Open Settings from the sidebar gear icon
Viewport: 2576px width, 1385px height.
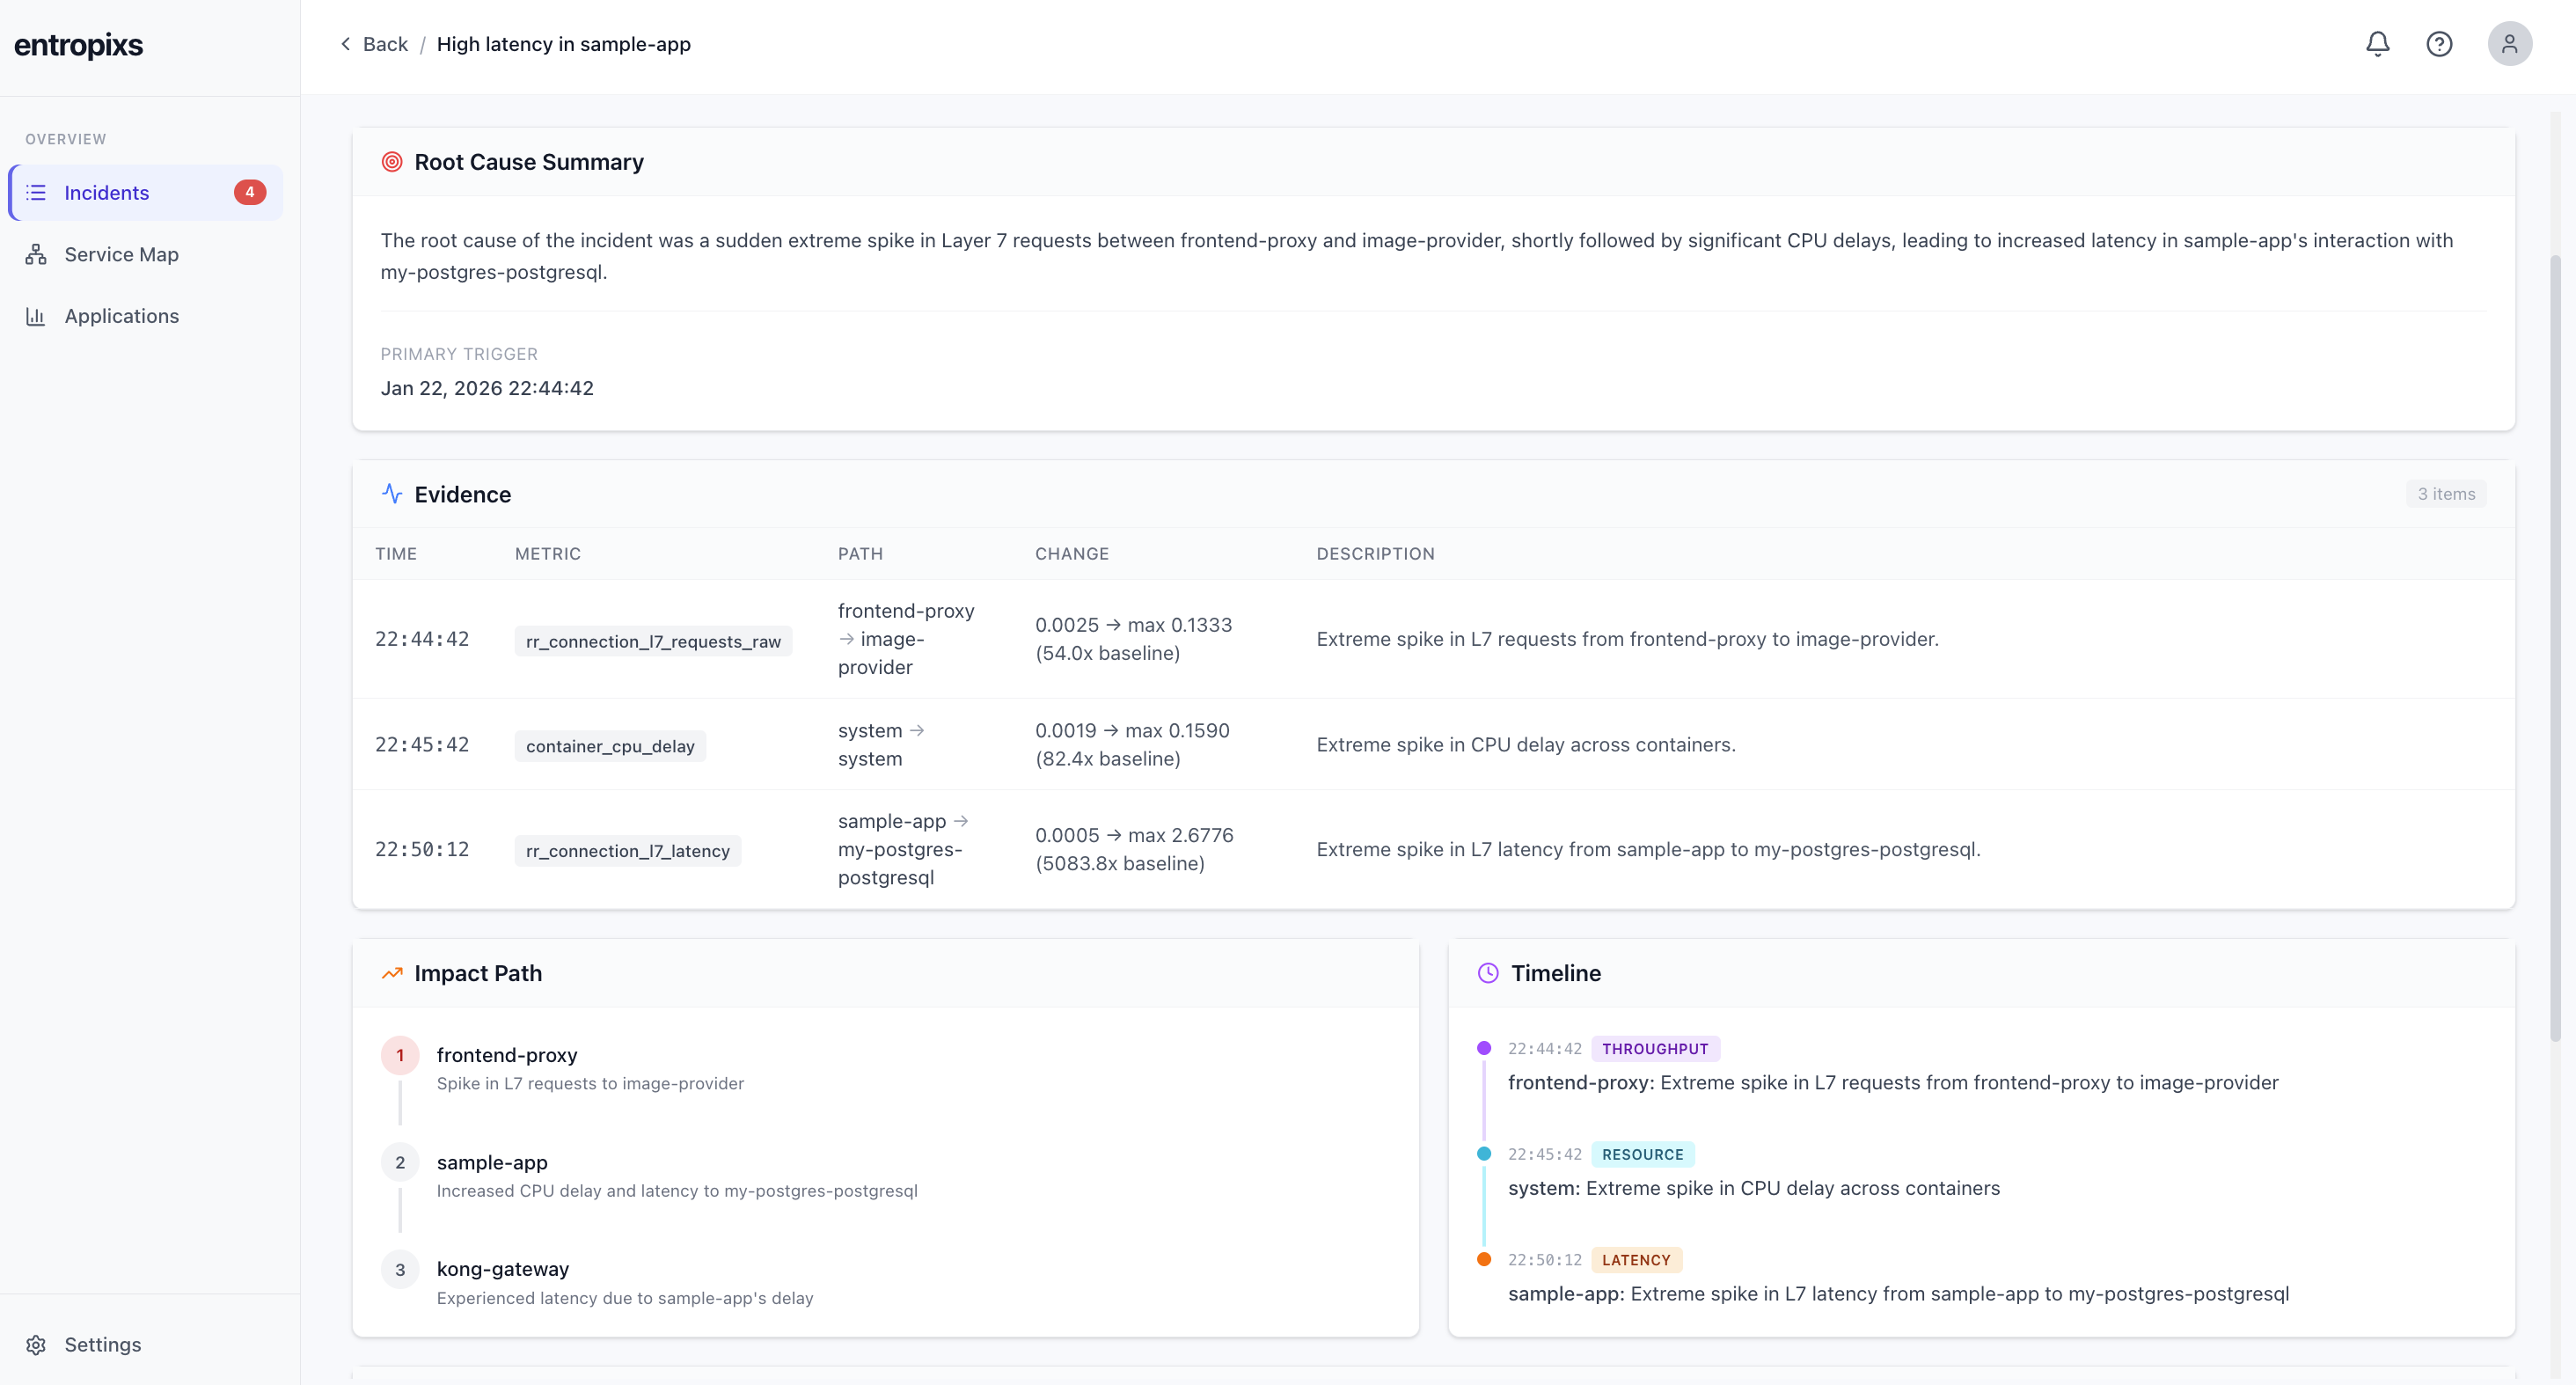tap(37, 1344)
